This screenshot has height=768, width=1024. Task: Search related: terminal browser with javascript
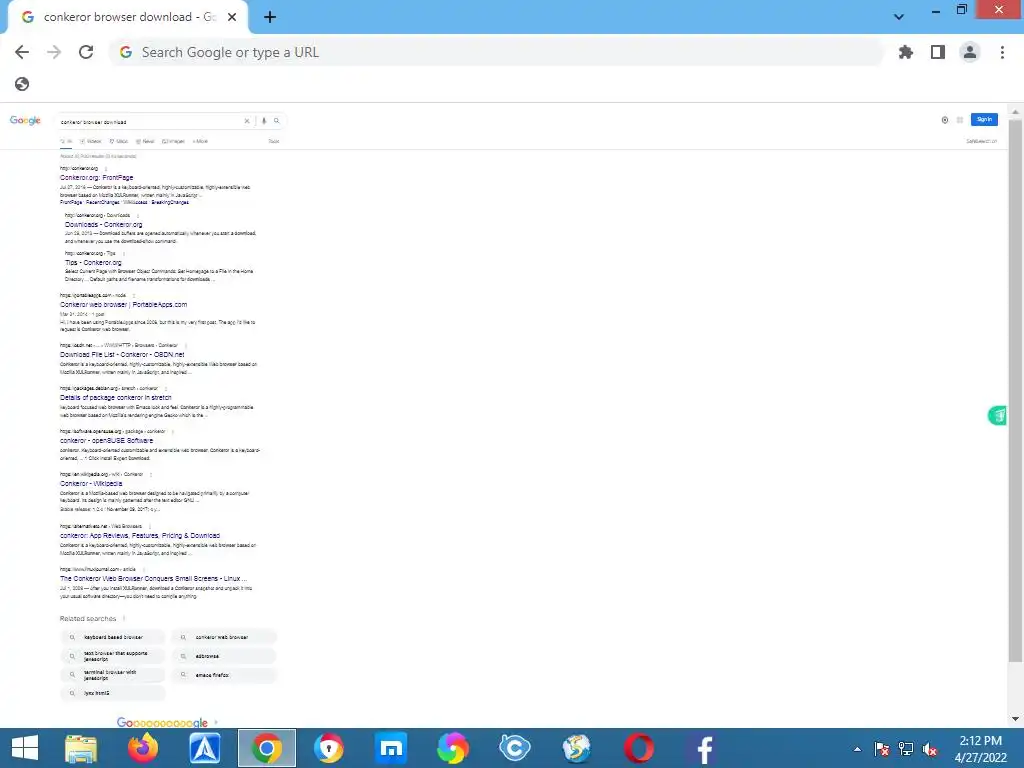point(113,675)
